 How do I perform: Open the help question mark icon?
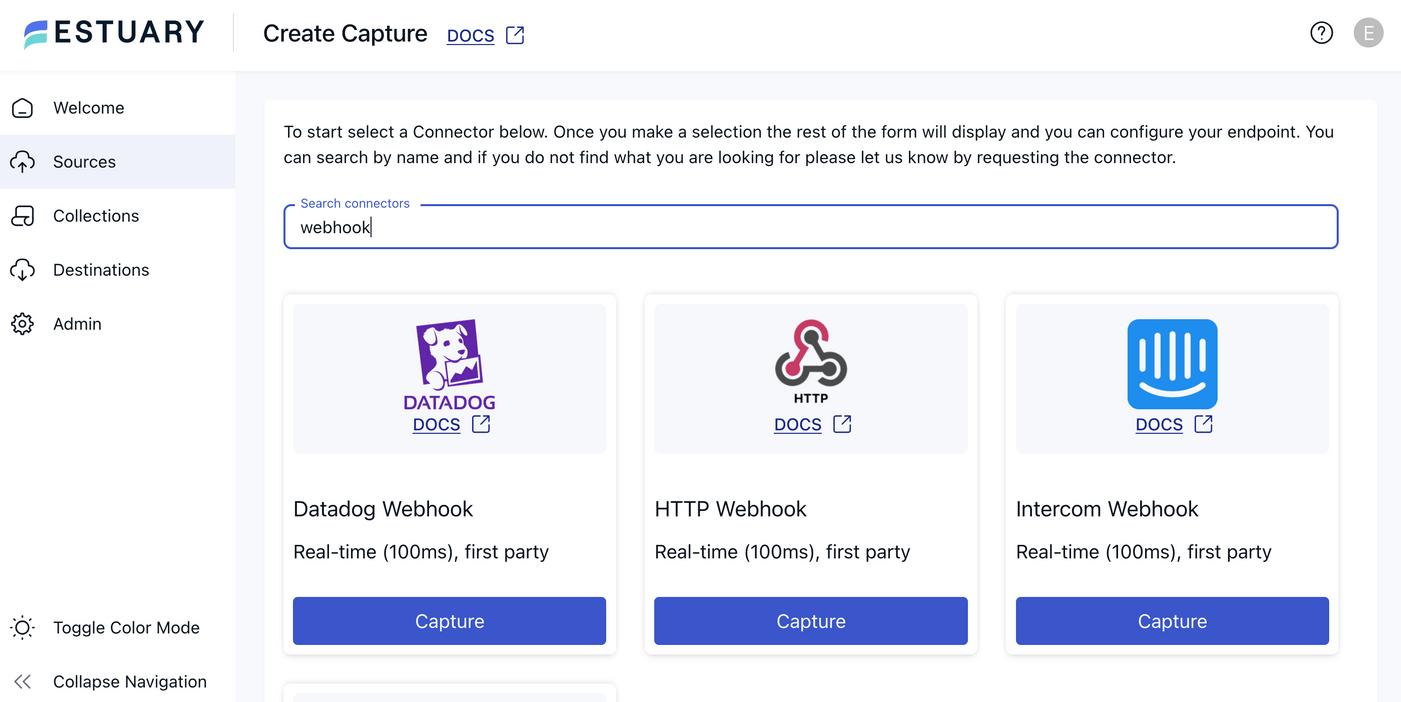point(1321,33)
